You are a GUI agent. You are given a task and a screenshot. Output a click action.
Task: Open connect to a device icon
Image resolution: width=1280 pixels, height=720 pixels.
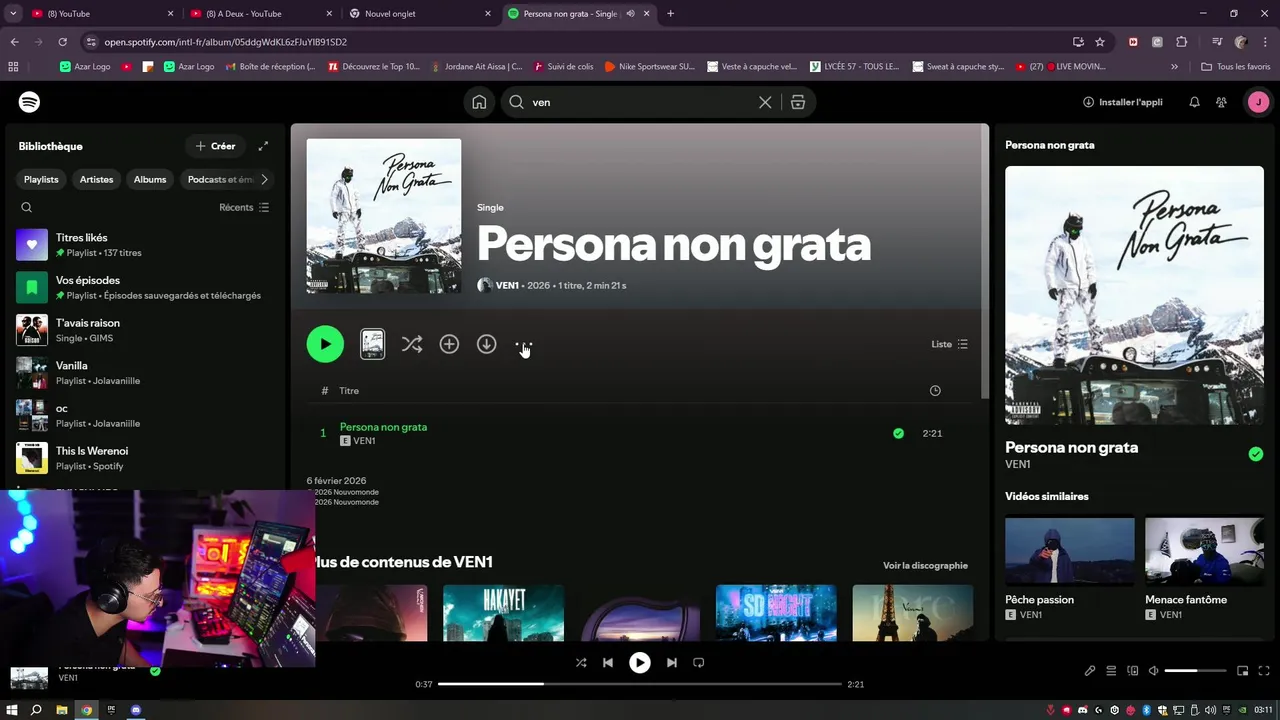coord(1133,671)
